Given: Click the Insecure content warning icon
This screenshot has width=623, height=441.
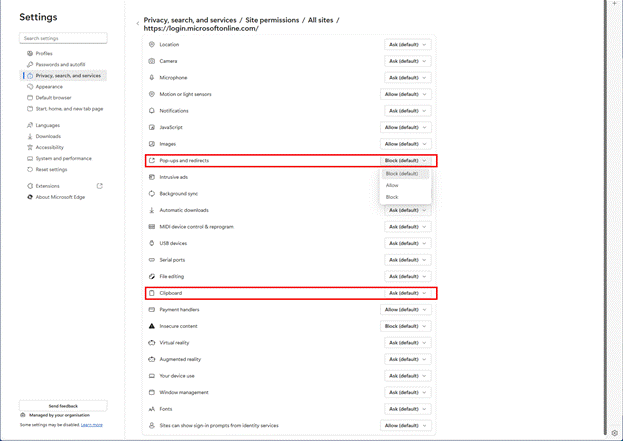Looking at the screenshot, I should [x=152, y=326].
